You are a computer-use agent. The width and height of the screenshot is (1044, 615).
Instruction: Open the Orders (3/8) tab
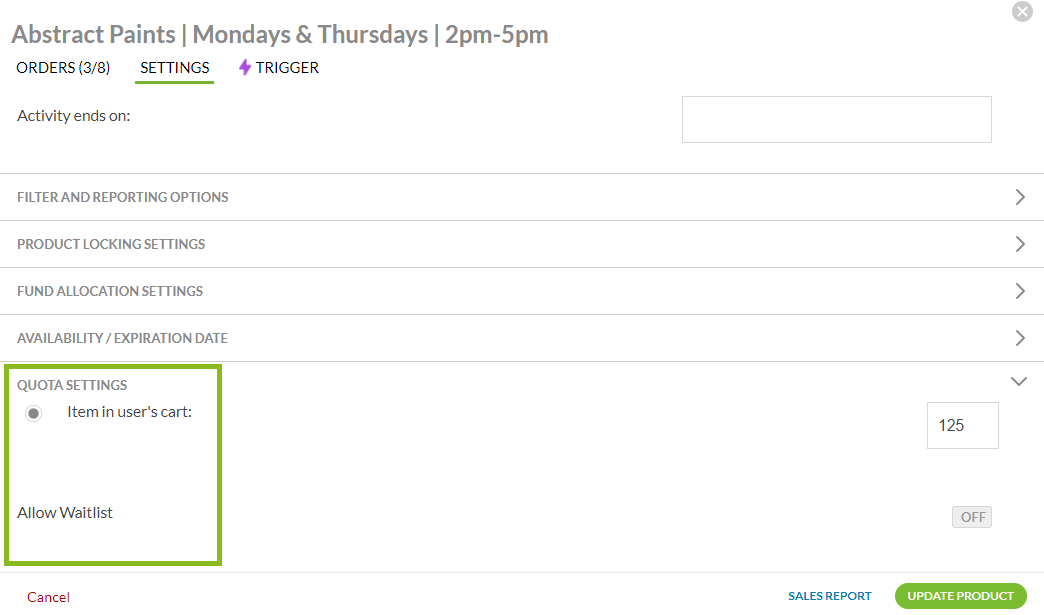click(63, 68)
